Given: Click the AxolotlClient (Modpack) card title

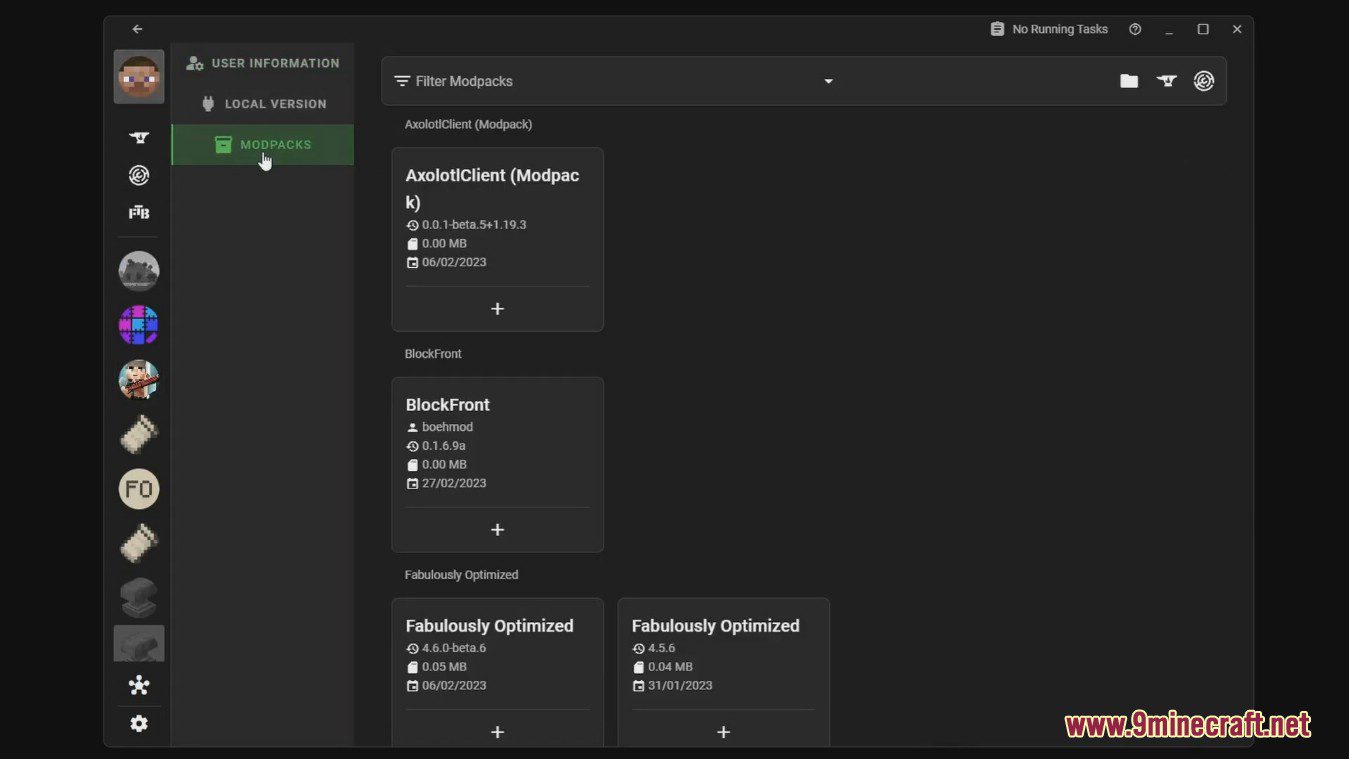Looking at the screenshot, I should (x=493, y=188).
